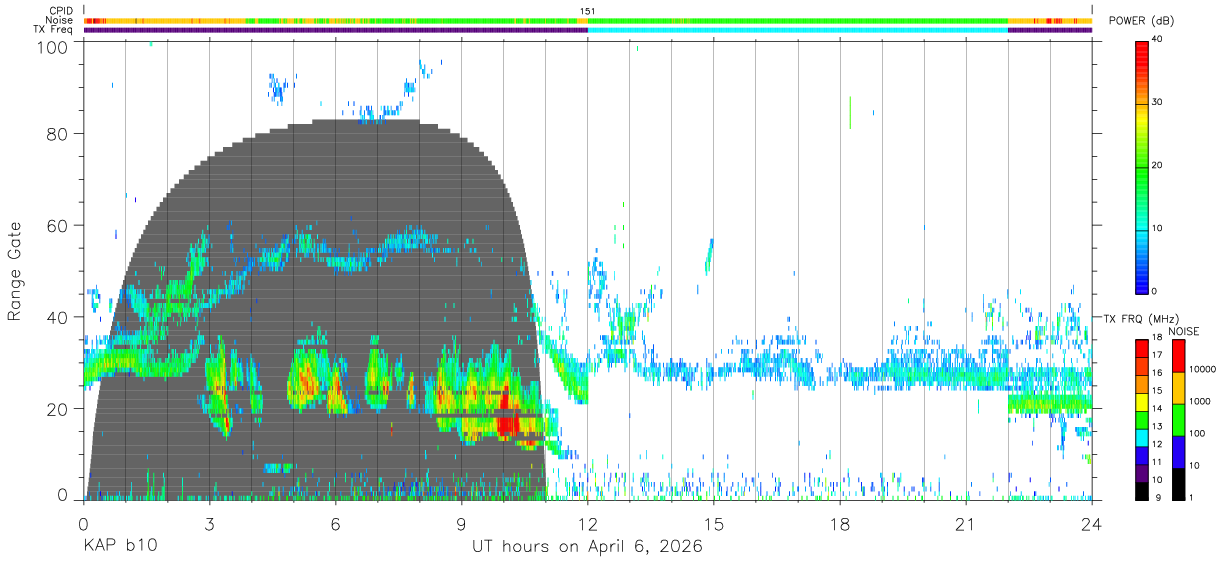The width and height of the screenshot is (1228, 567).
Task: Click UT hour tick '12' on x-axis
Action: coord(588,524)
